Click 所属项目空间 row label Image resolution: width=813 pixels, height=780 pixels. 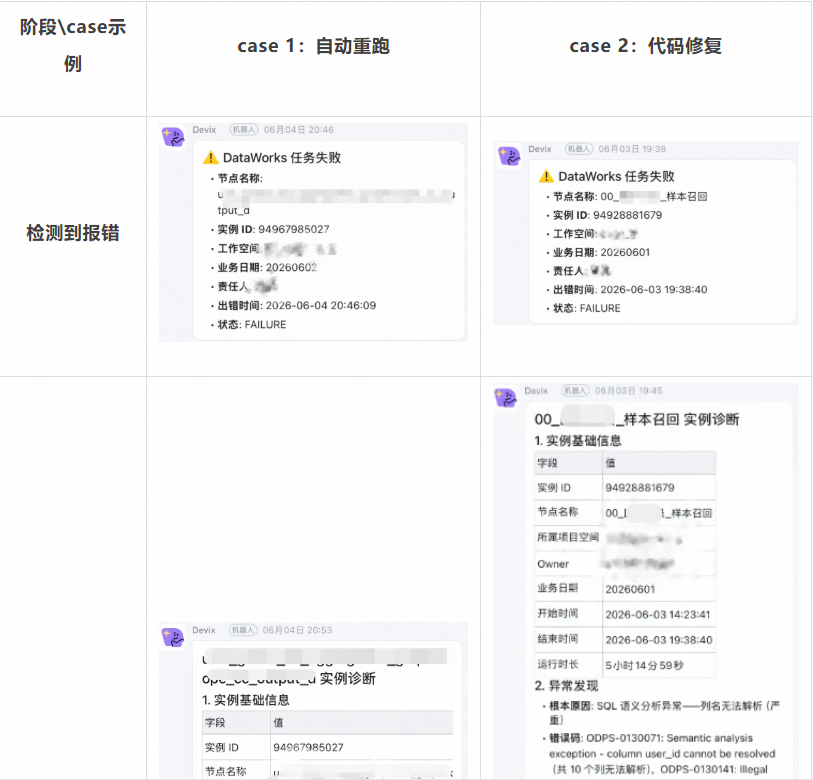pyautogui.click(x=568, y=537)
